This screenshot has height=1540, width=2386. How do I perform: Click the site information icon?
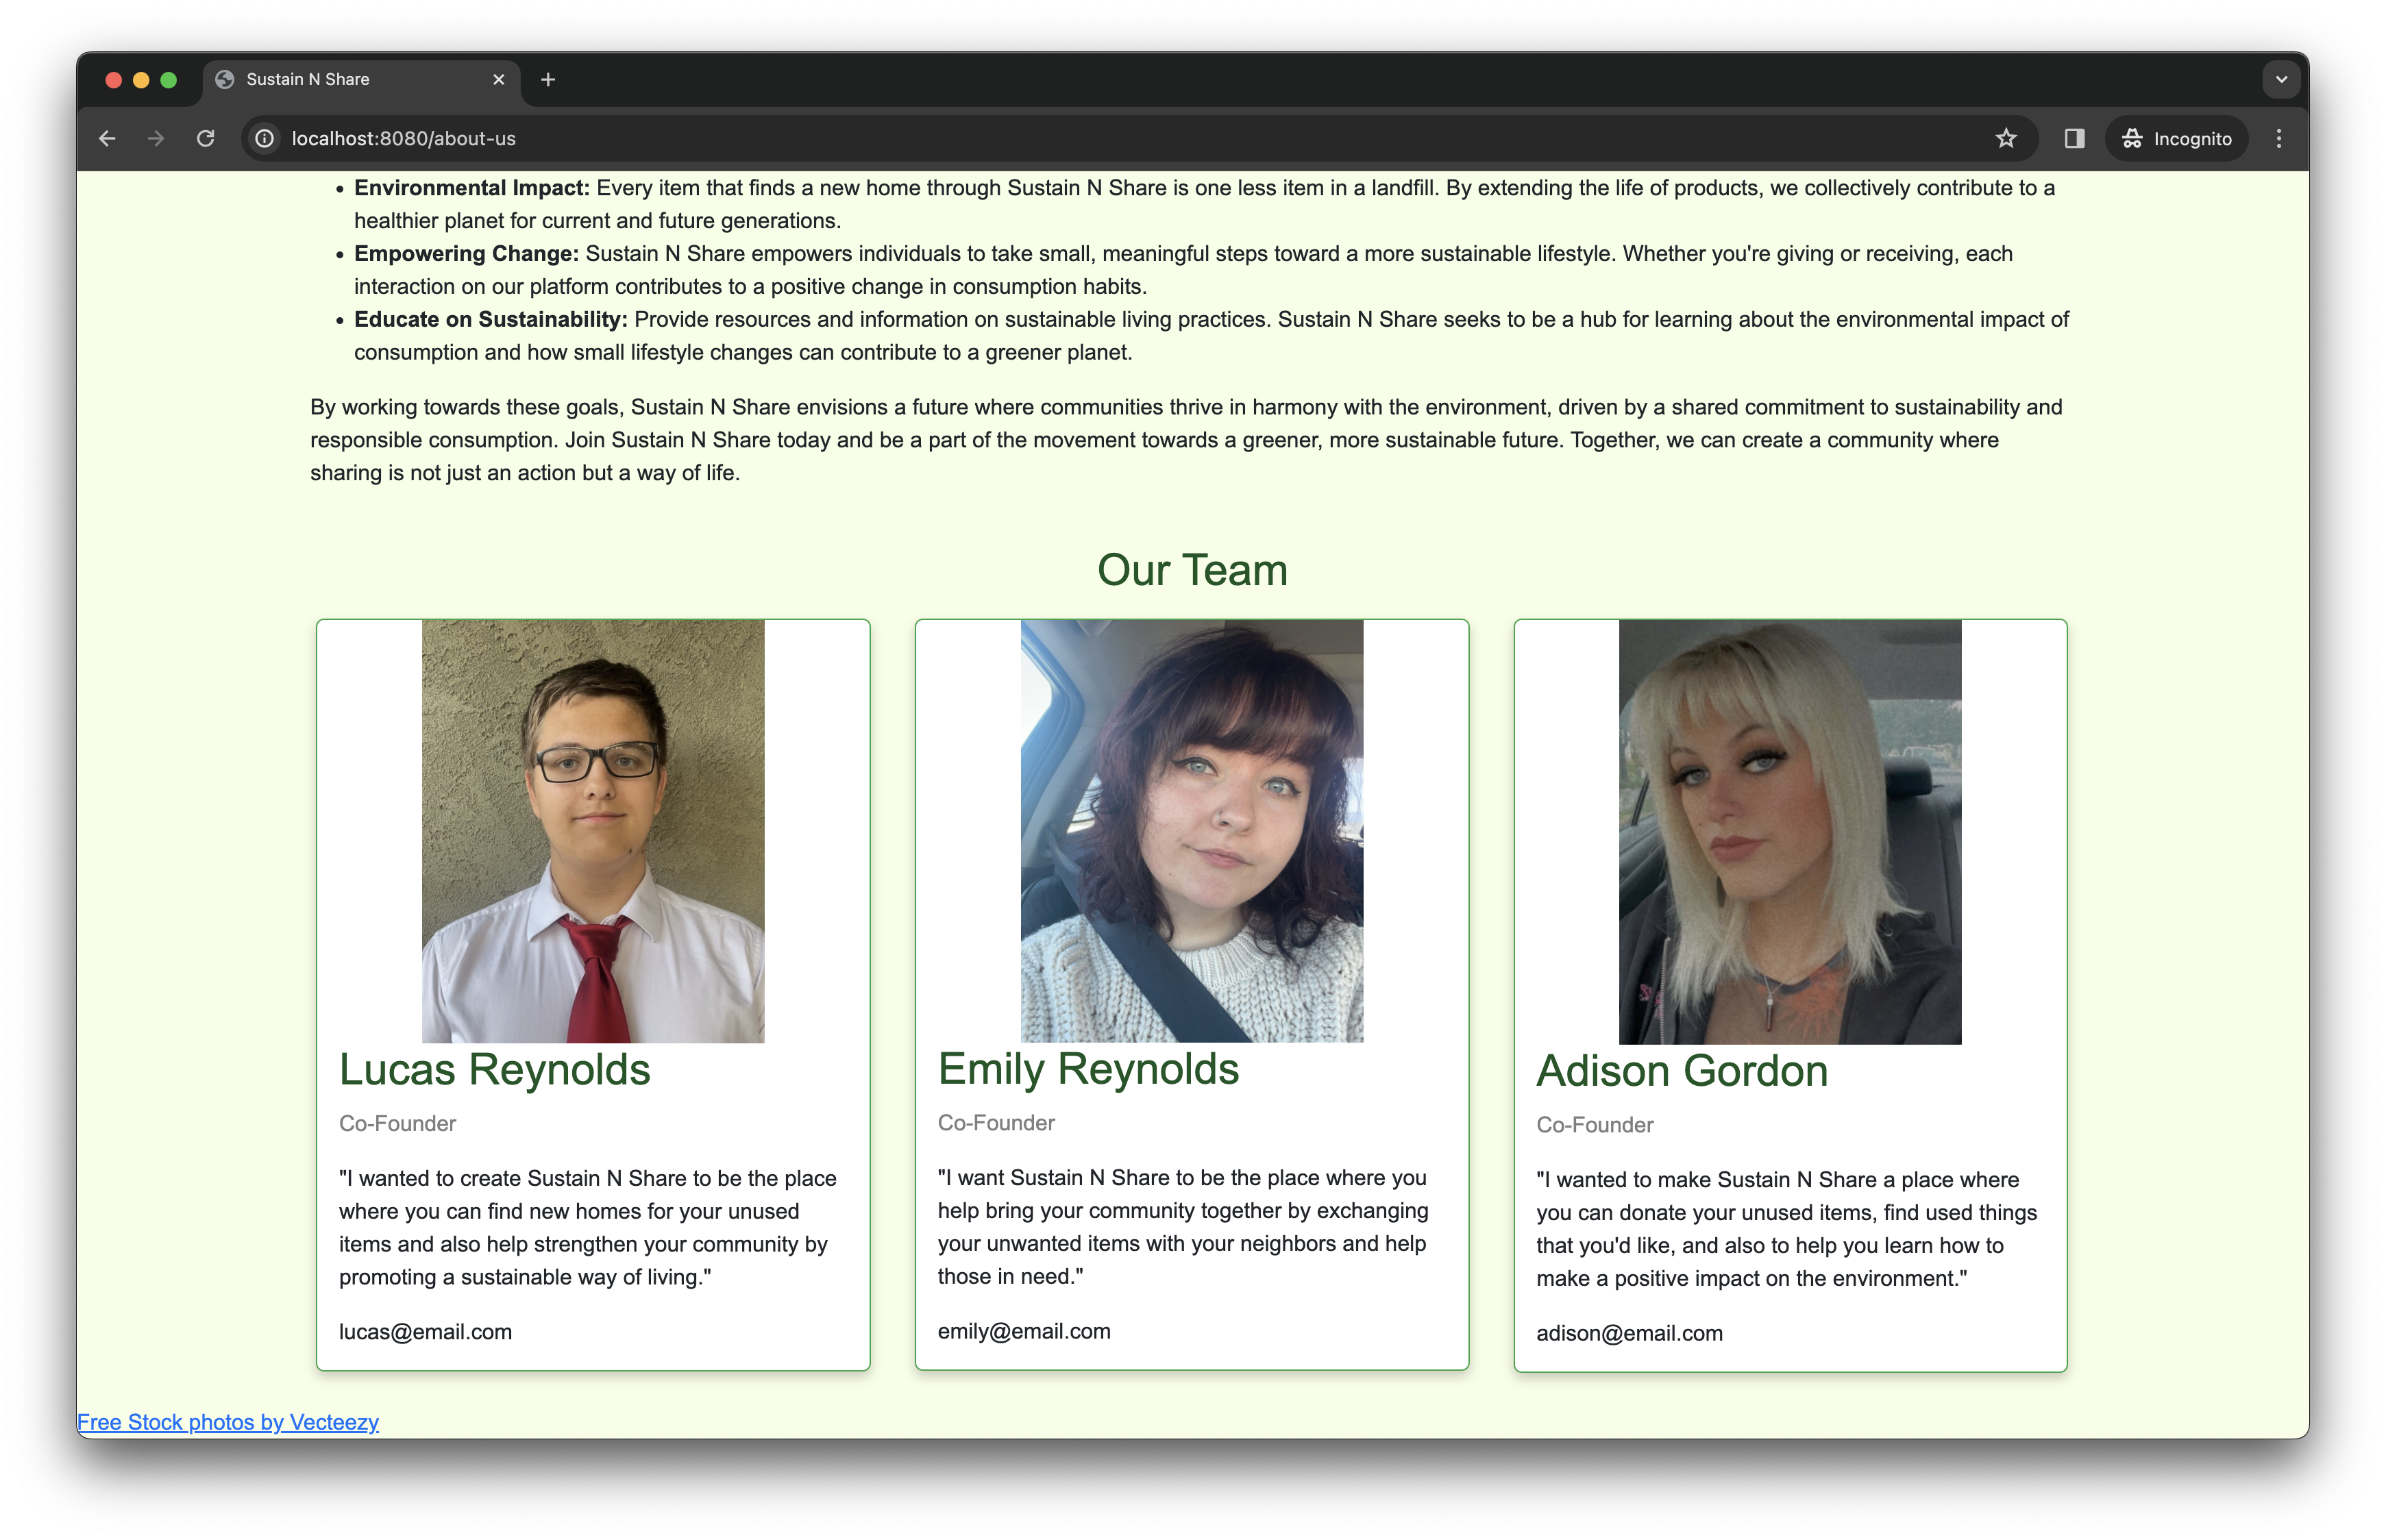265,139
